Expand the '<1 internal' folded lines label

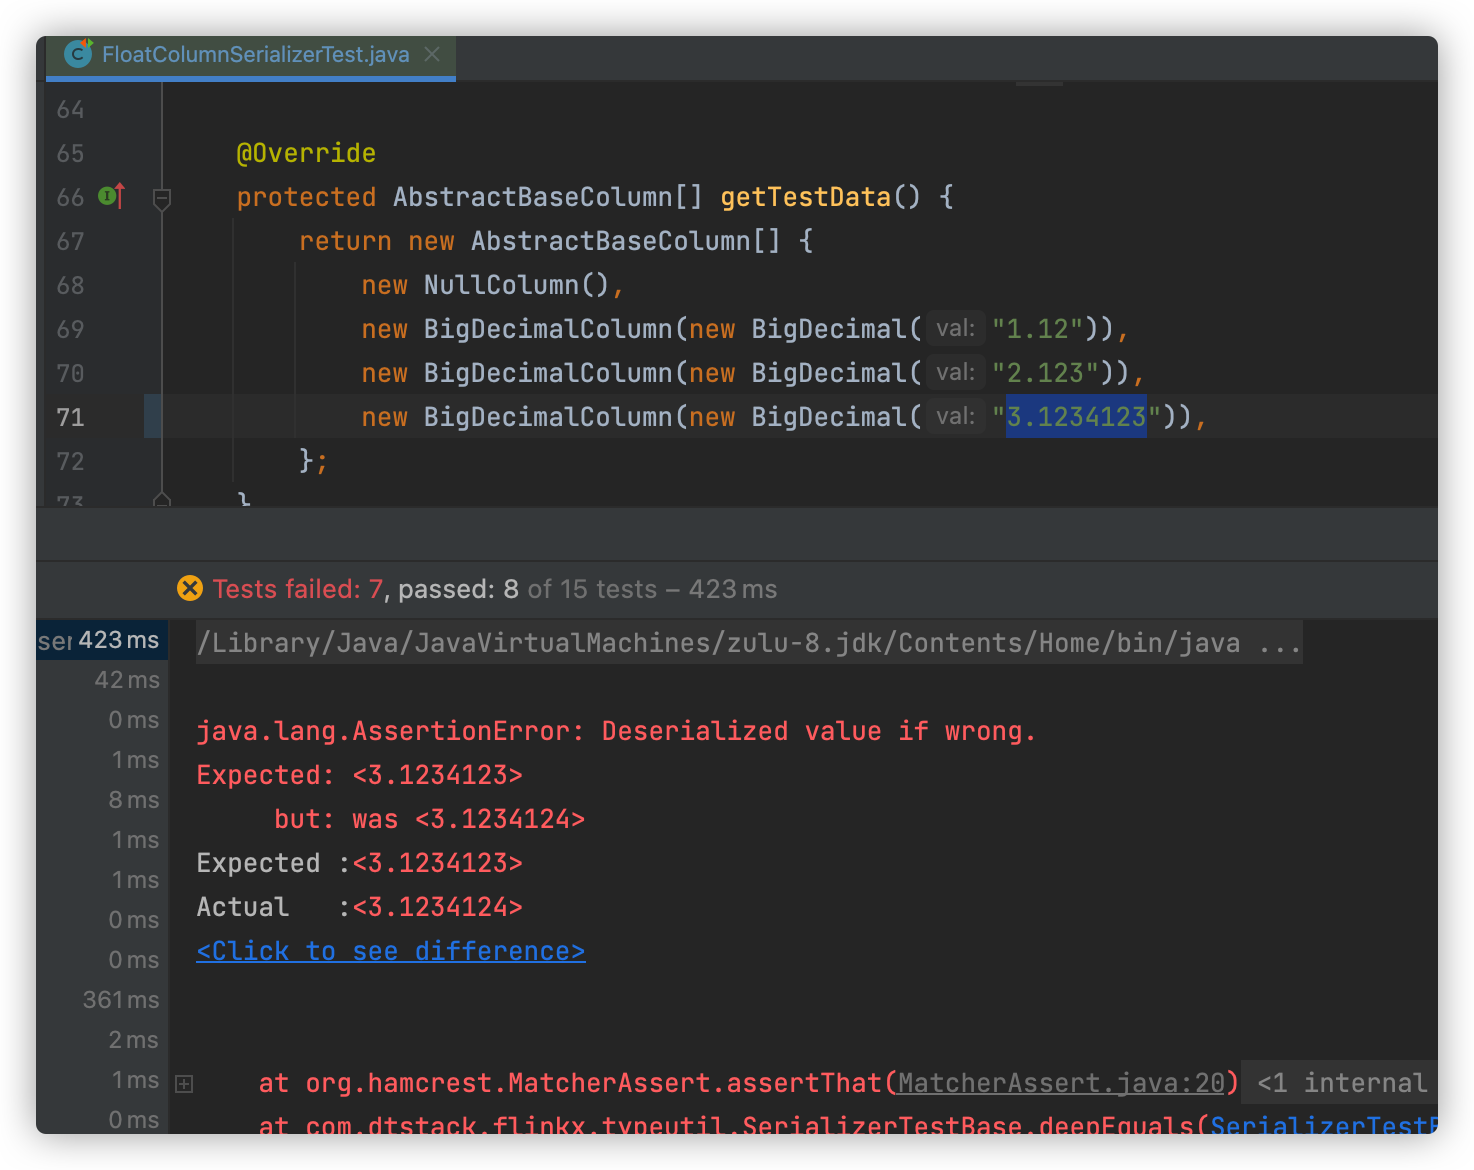coord(1341,1083)
